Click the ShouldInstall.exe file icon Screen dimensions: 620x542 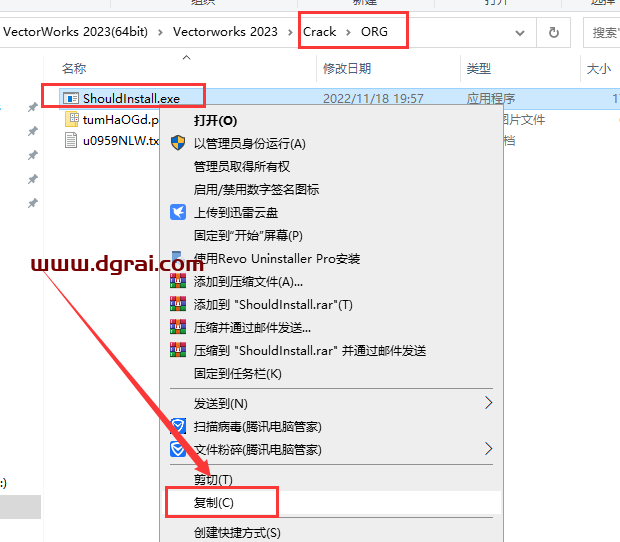tap(71, 98)
